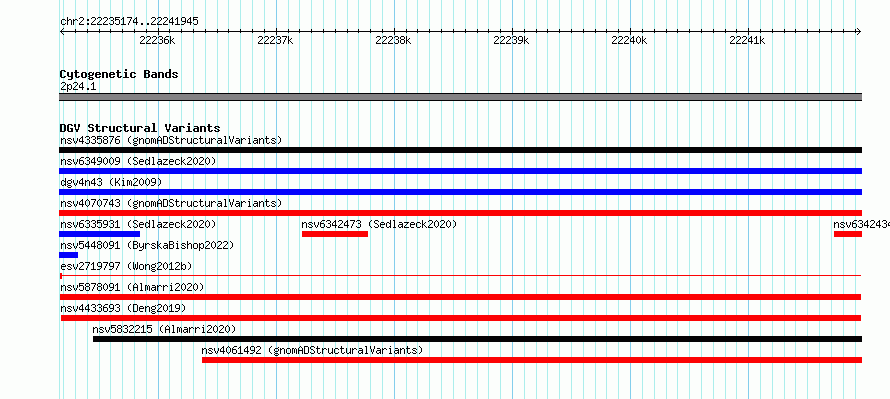Image resolution: width=890 pixels, height=399 pixels.
Task: Select the red bar under nsv5878091
Action: click(460, 297)
